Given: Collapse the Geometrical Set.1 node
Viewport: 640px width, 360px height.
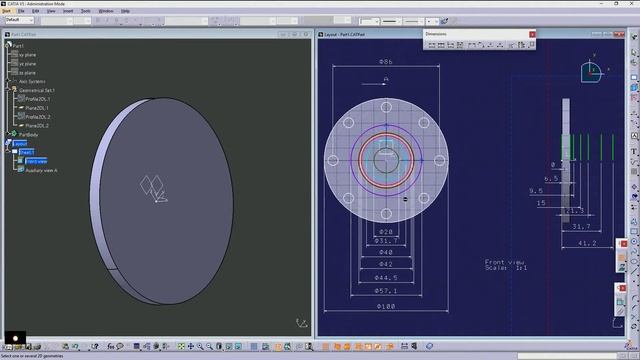Looking at the screenshot, I should [x=7, y=88].
